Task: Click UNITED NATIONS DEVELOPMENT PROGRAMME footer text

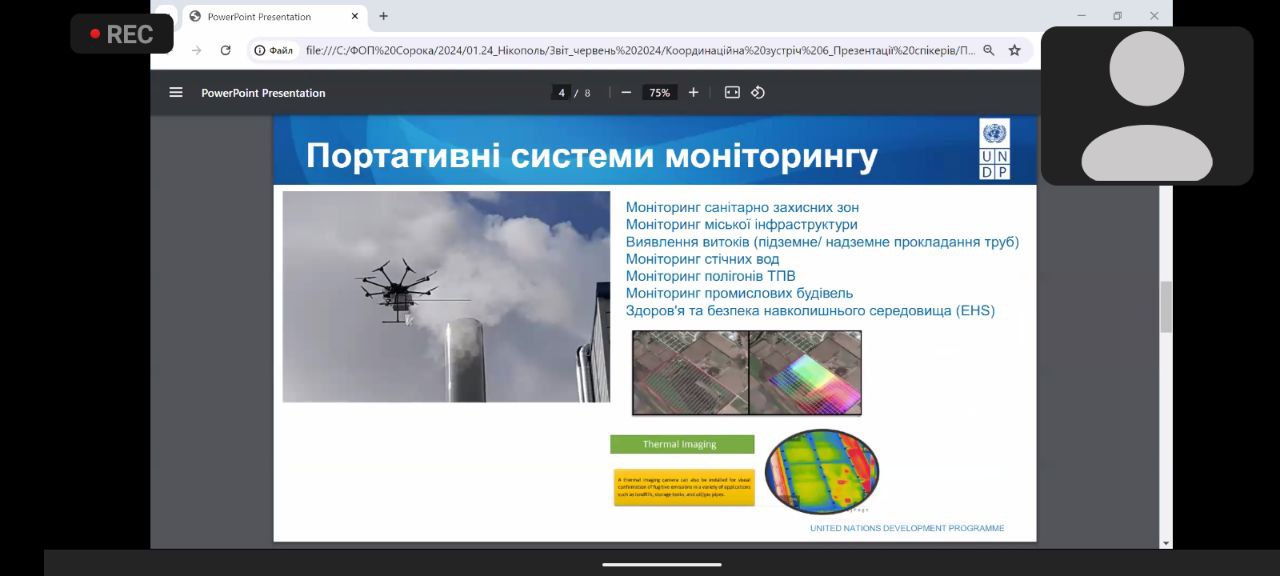Action: tap(907, 528)
